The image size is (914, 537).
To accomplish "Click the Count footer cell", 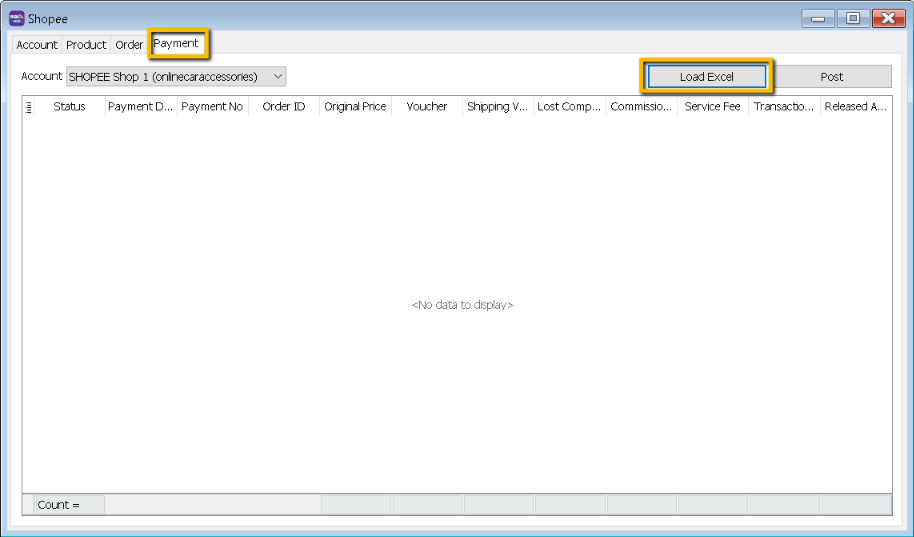I will point(68,505).
